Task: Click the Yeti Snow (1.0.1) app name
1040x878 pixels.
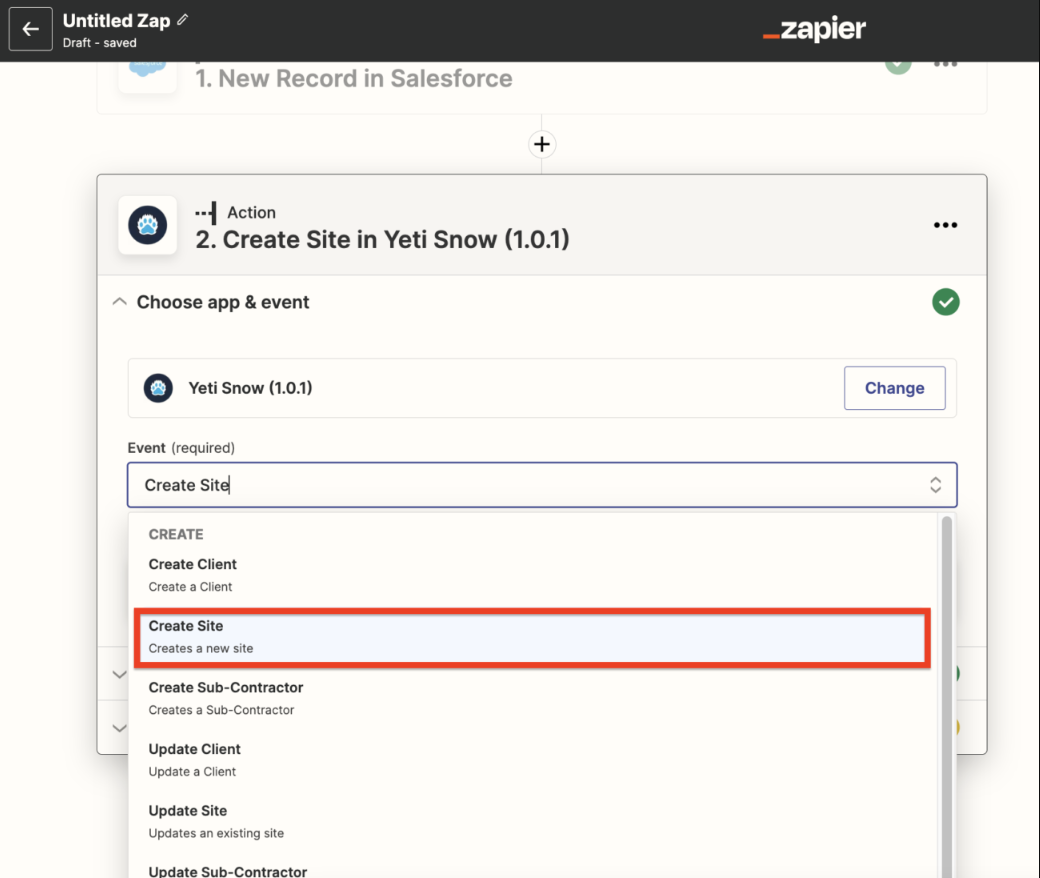Action: click(250, 388)
